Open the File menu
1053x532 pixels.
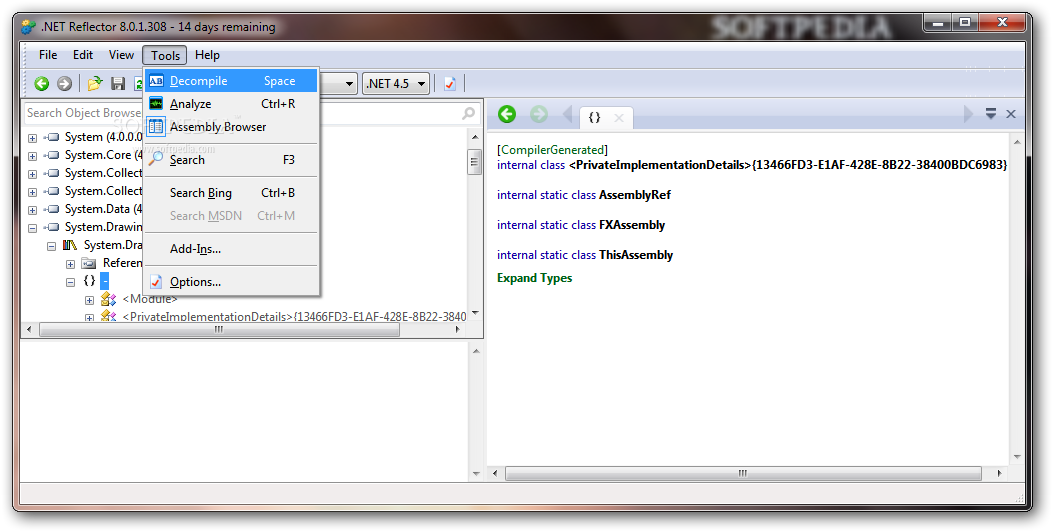[x=48, y=55]
